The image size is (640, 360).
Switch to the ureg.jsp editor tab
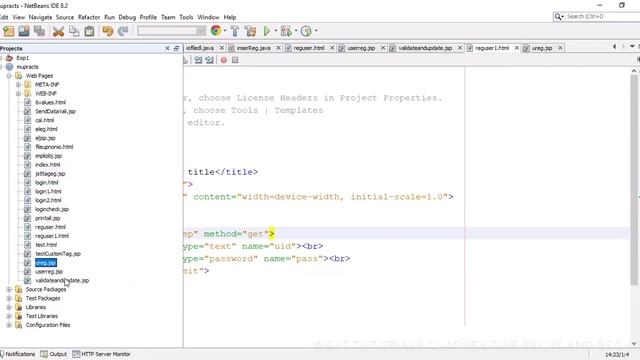pyautogui.click(x=542, y=48)
